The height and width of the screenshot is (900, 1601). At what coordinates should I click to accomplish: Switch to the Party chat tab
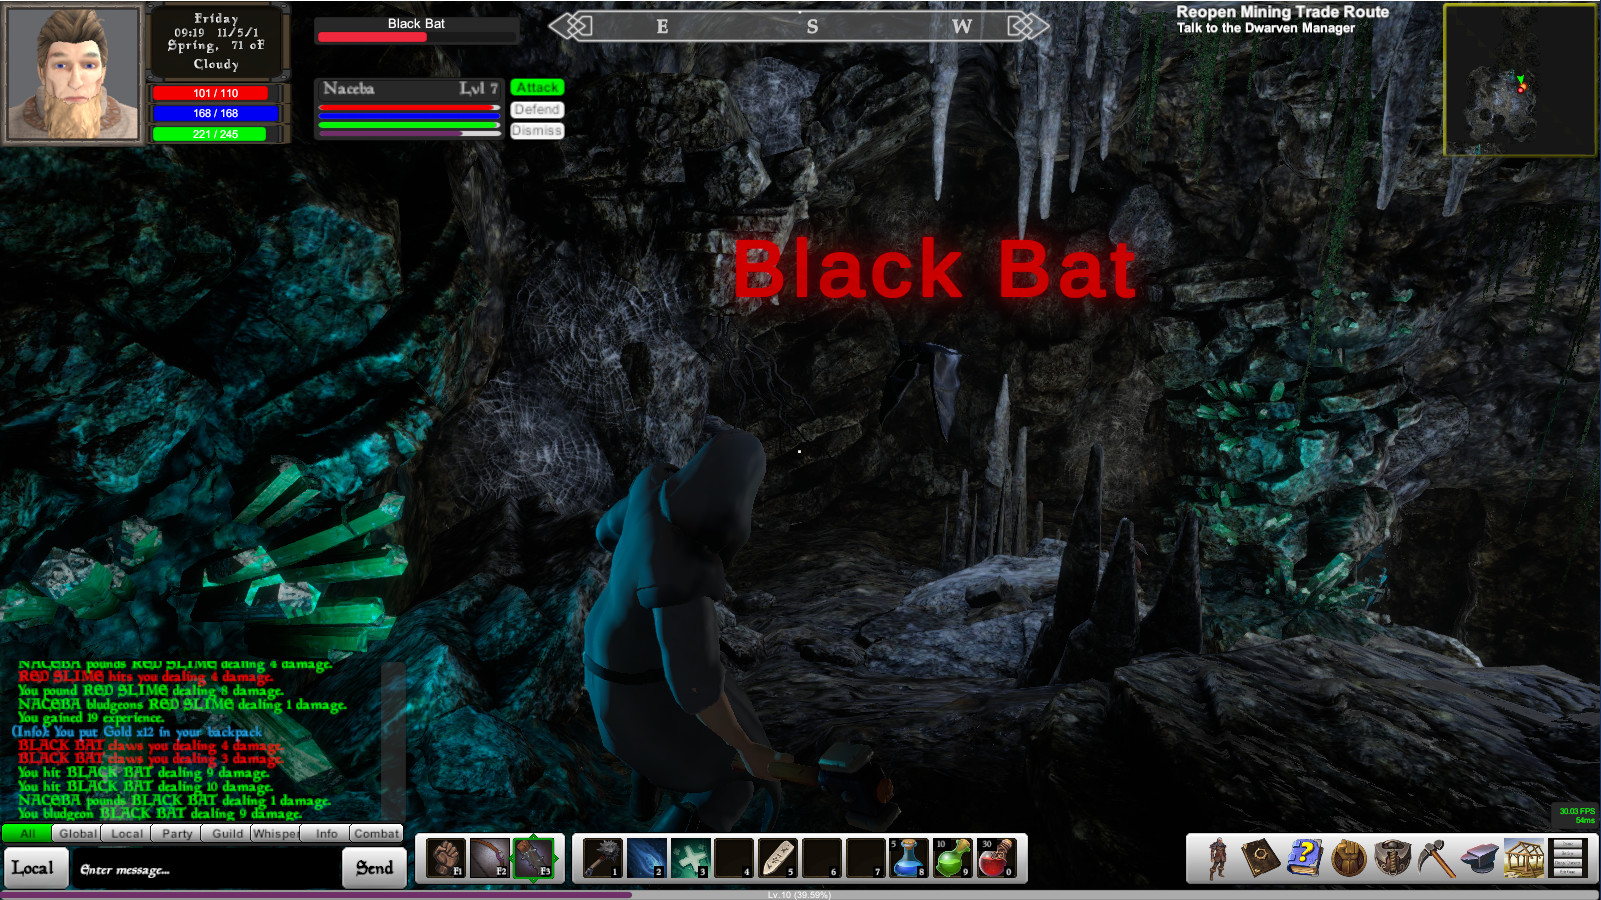pyautogui.click(x=176, y=833)
